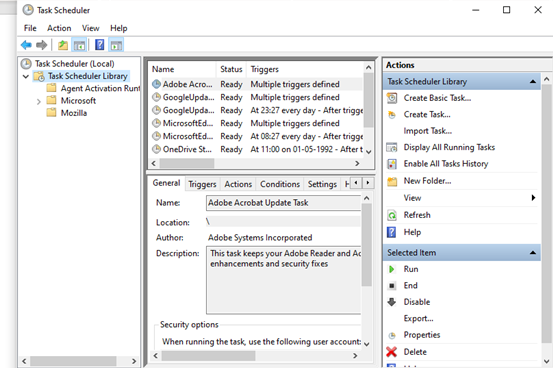
Task: Switch to the Settings tab
Action: click(x=322, y=184)
